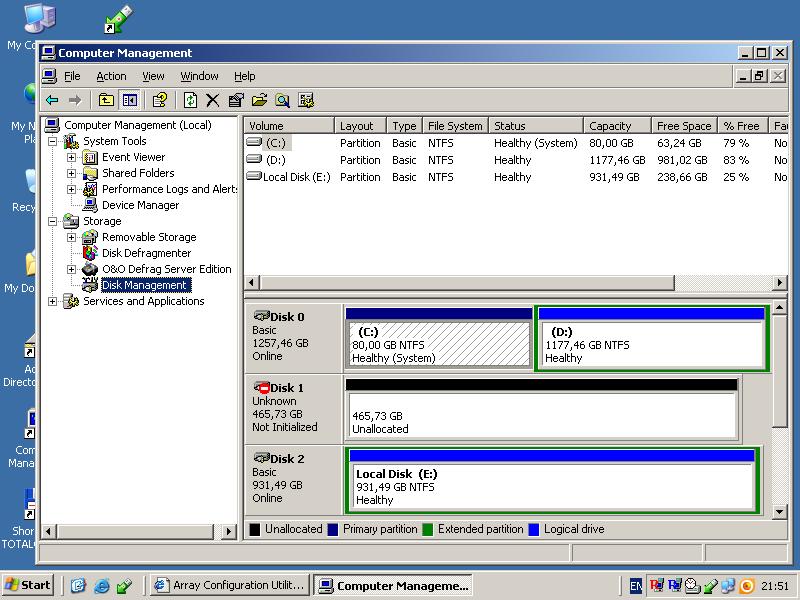The height and width of the screenshot is (600, 800).
Task: Sort by the Status column header
Action: [536, 126]
